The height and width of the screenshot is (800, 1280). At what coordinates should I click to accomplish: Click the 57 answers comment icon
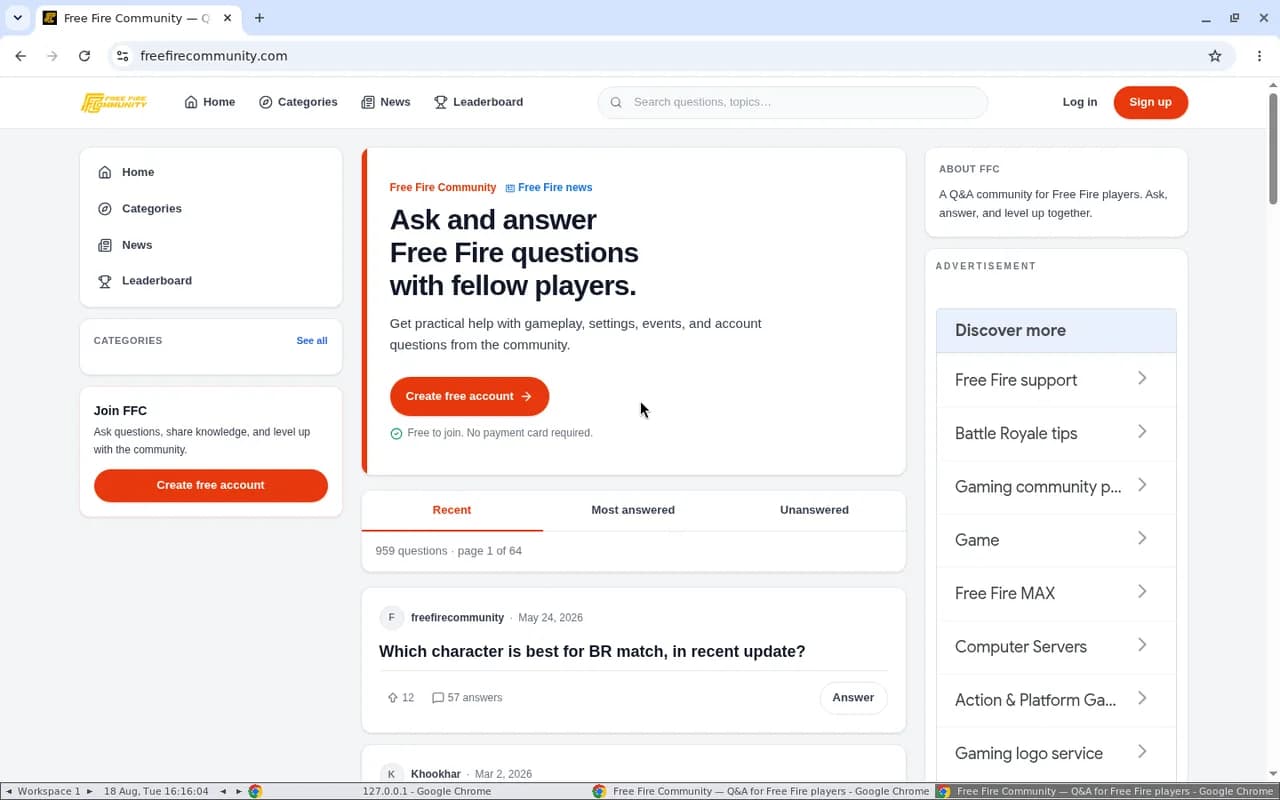[437, 698]
